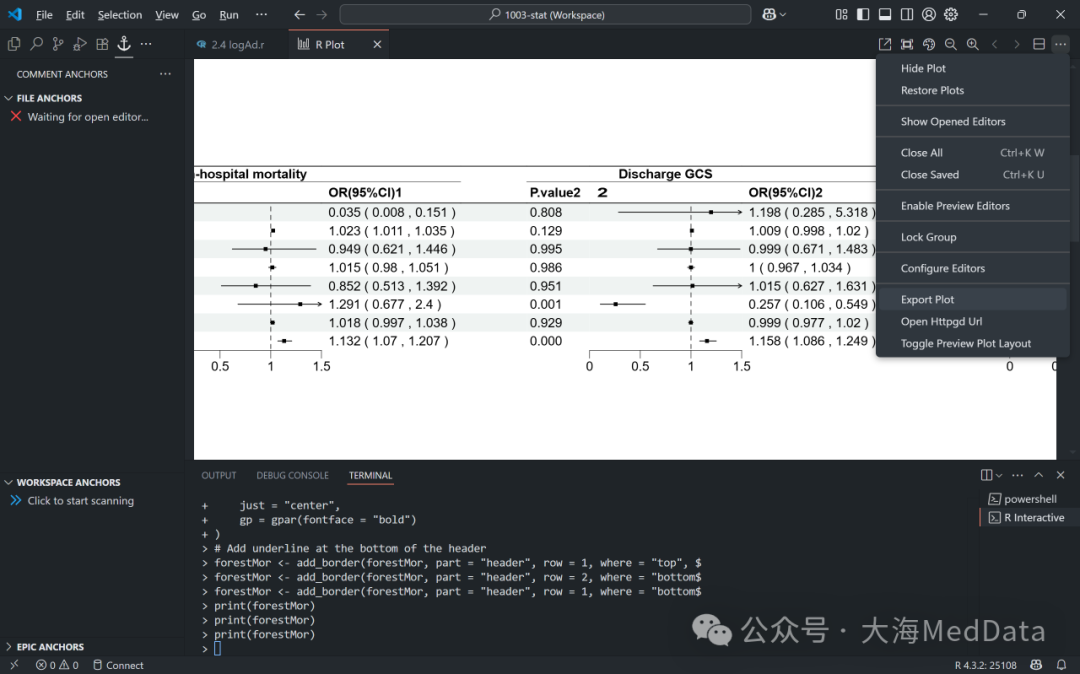Screen dimensions: 1080x674
Task: Click the plot color theme palette icon
Action: pyautogui.click(x=929, y=44)
